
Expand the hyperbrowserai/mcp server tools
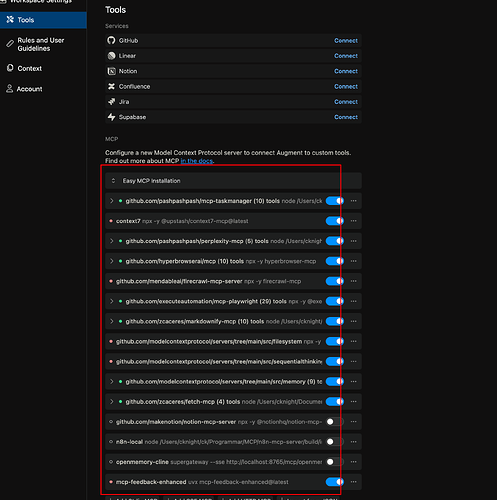(112, 261)
